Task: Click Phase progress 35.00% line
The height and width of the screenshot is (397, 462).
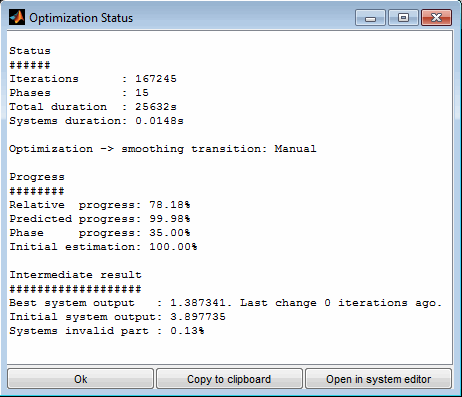Action: 100,233
